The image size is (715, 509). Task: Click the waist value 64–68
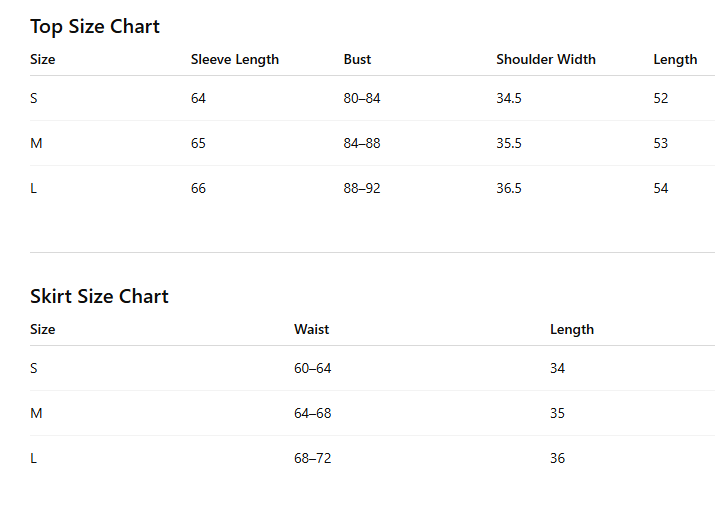[312, 413]
